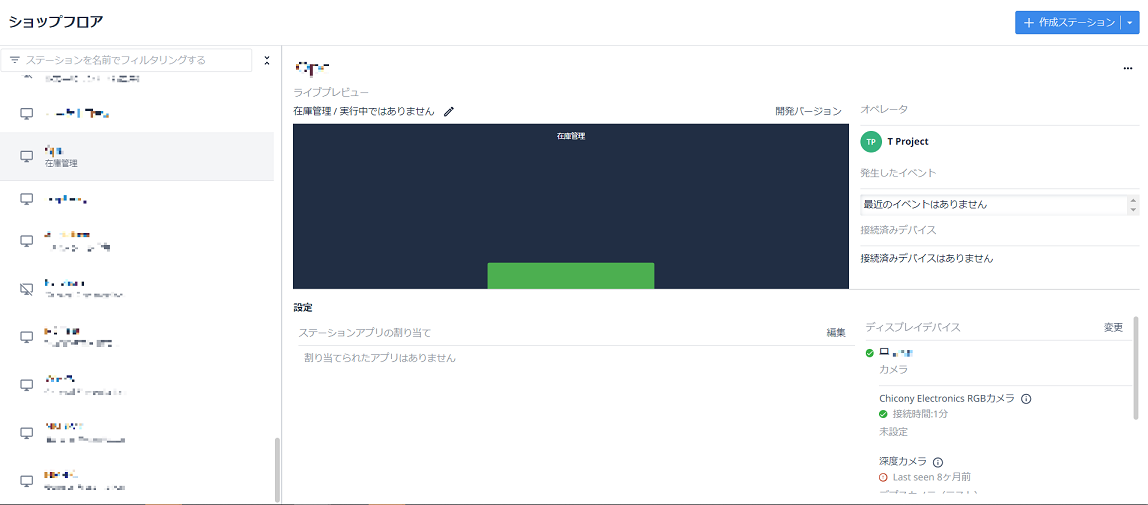Viewport: 1148px width, 505px height.
Task: Click the Chicony Electronics RGBカメラ device name
Action: coord(947,399)
